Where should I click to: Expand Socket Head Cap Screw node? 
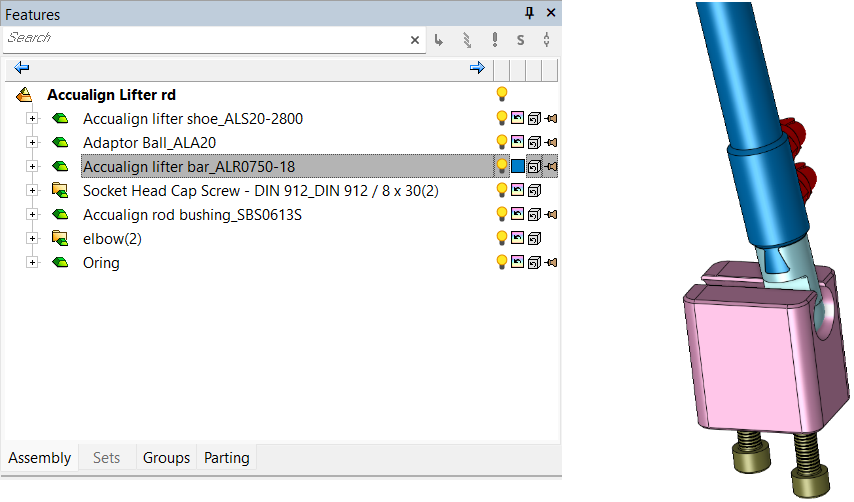tap(33, 190)
